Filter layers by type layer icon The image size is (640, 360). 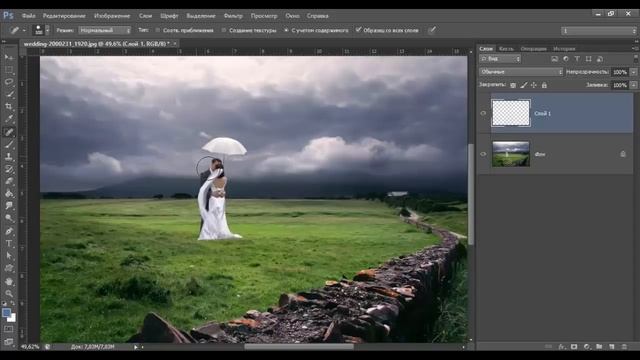(x=577, y=59)
